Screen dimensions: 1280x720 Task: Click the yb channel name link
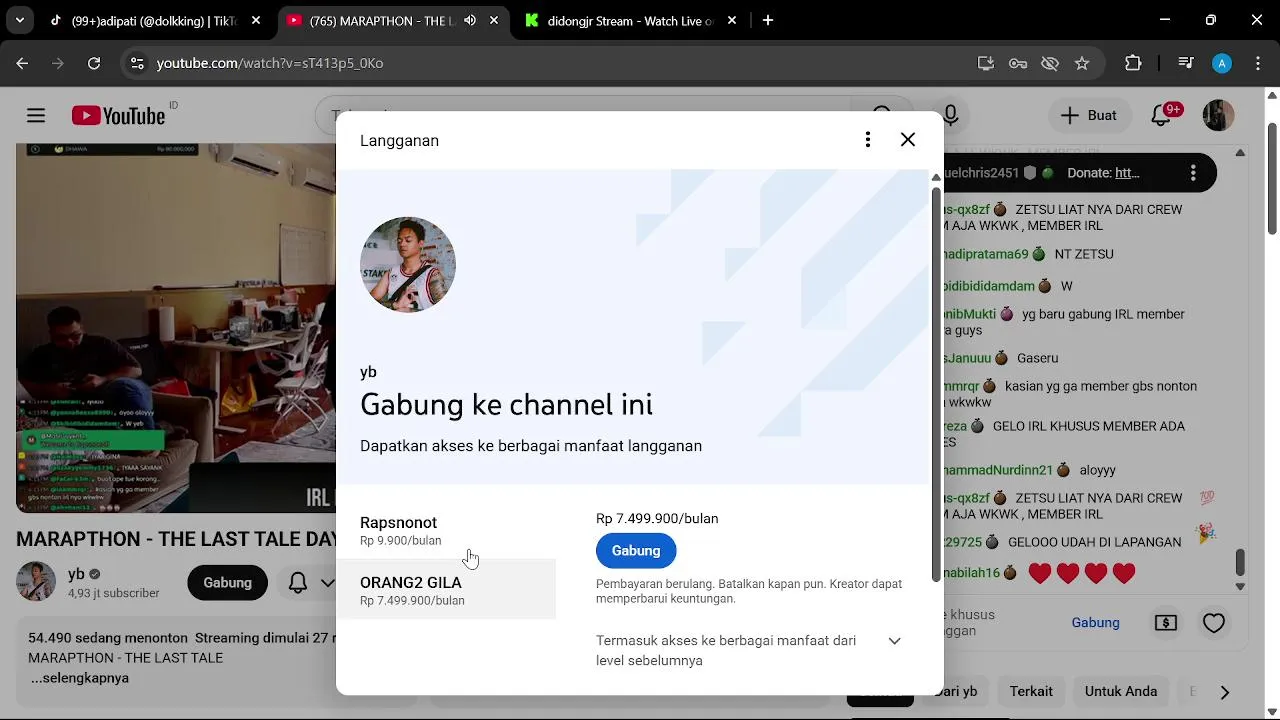tap(76, 574)
